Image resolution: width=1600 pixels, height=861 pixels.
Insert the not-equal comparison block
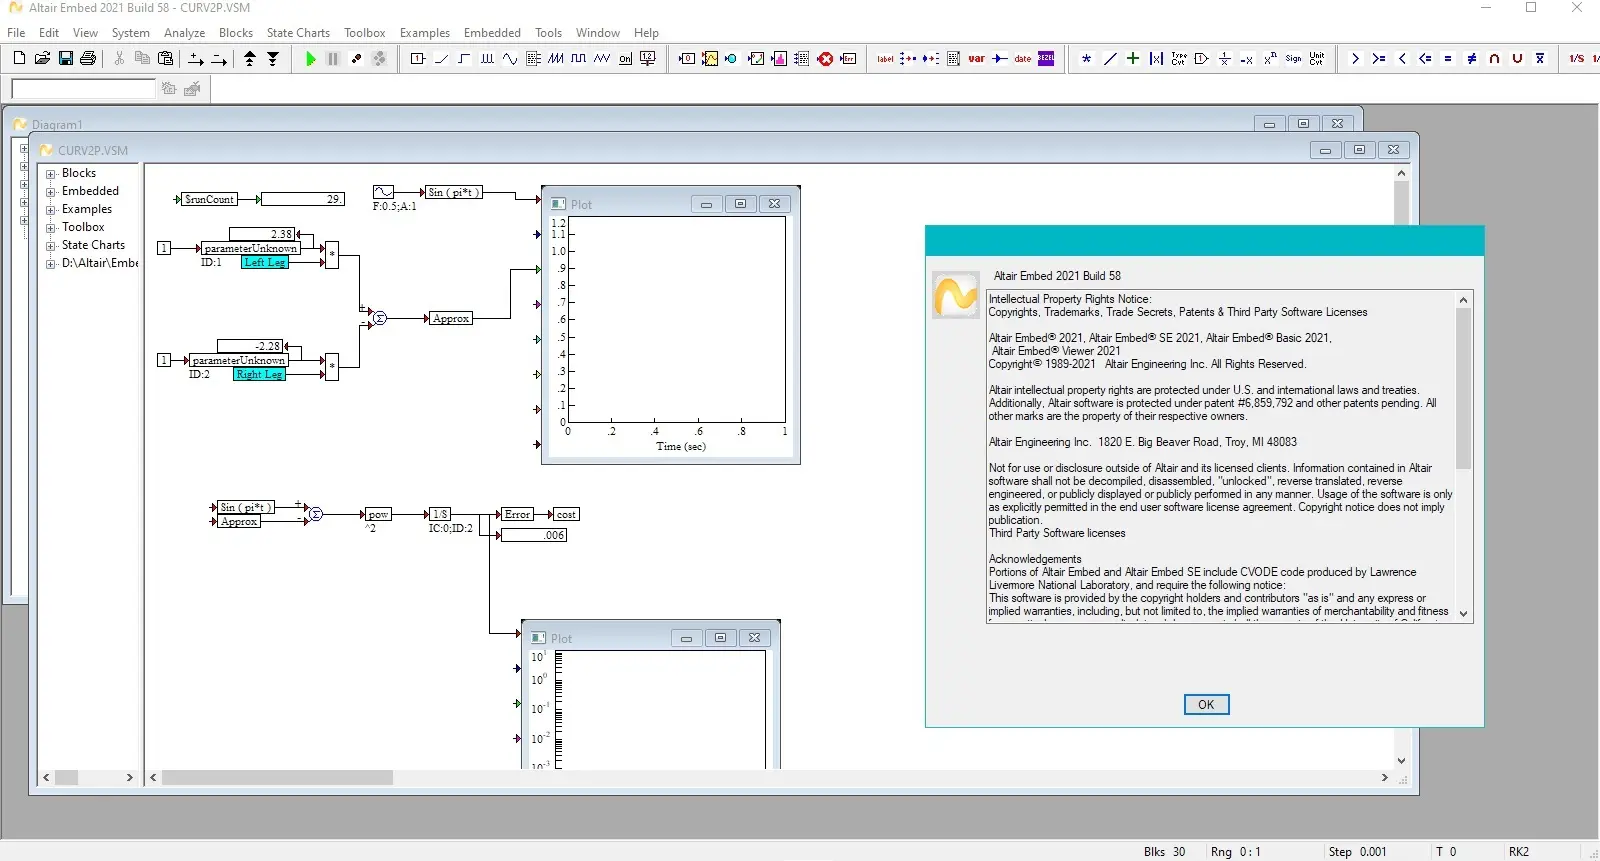click(x=1471, y=59)
